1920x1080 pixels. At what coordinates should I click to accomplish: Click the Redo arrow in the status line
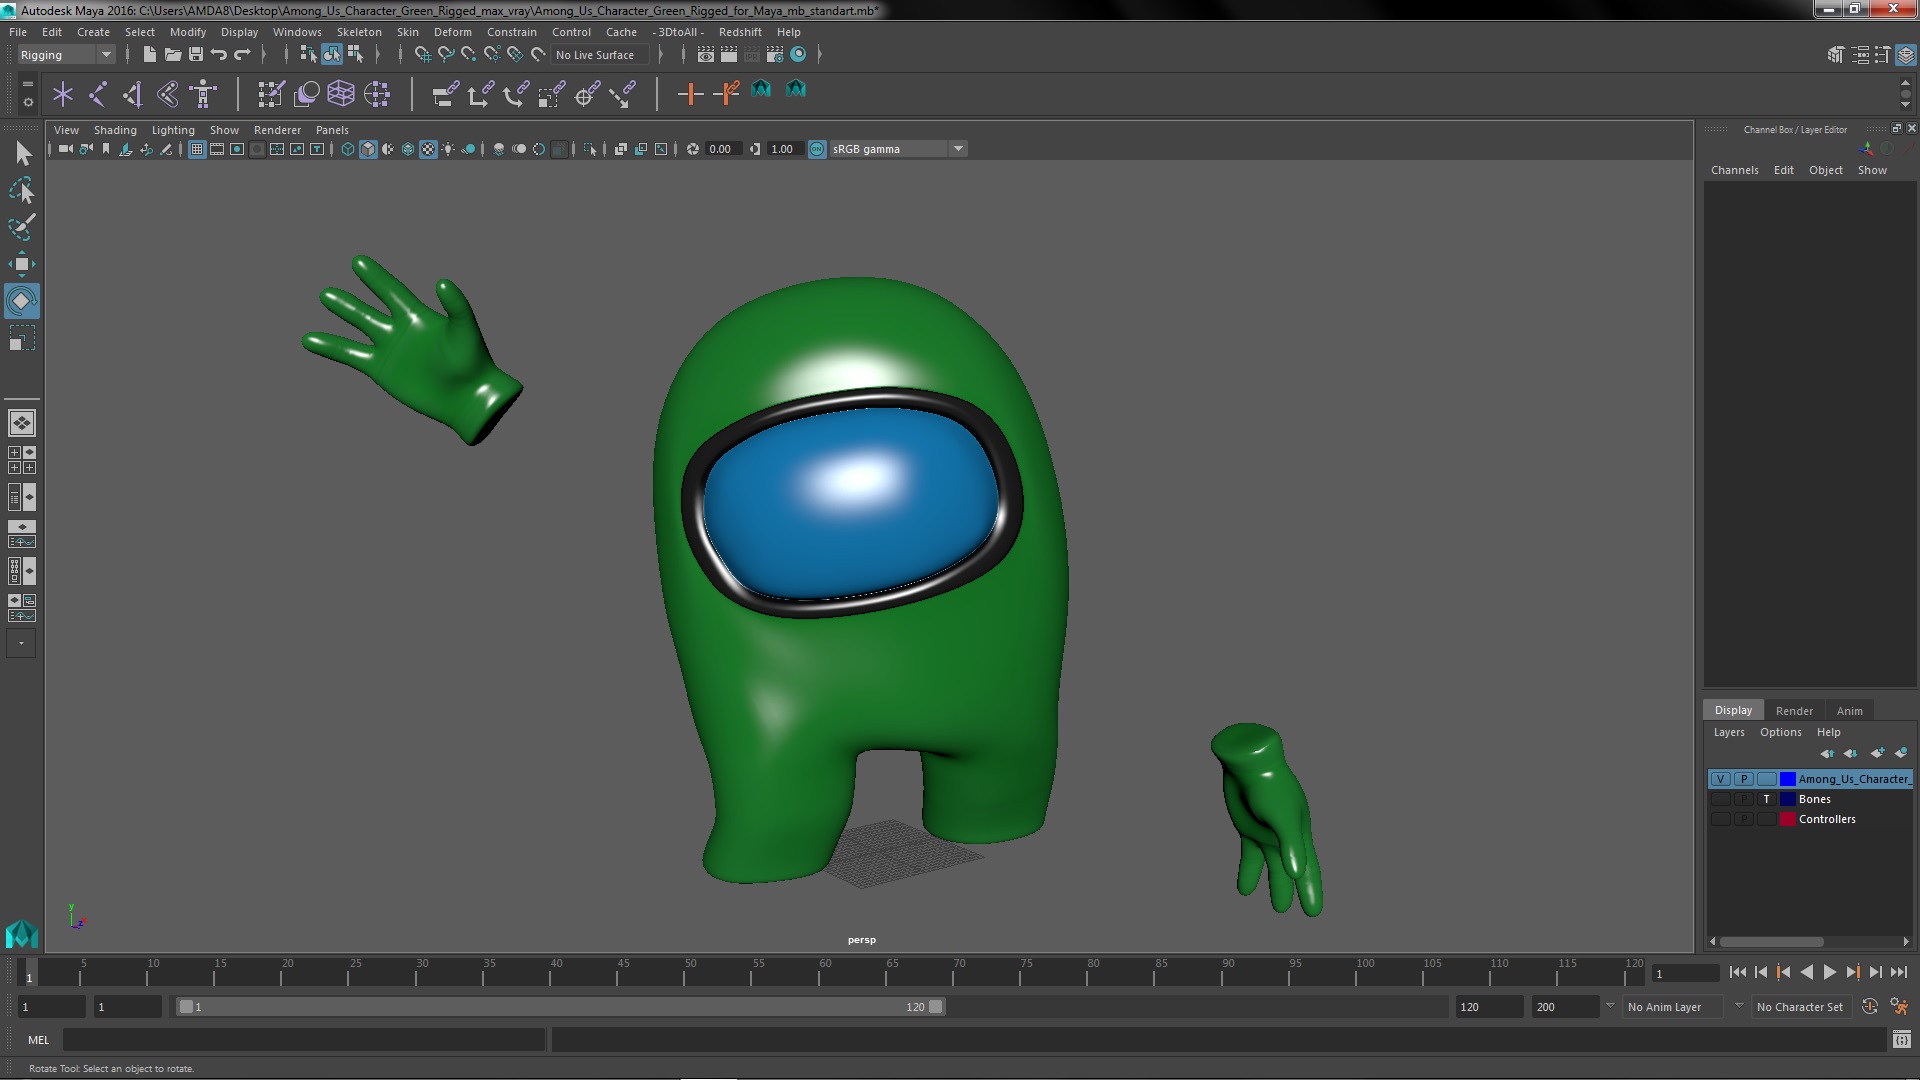pos(242,55)
